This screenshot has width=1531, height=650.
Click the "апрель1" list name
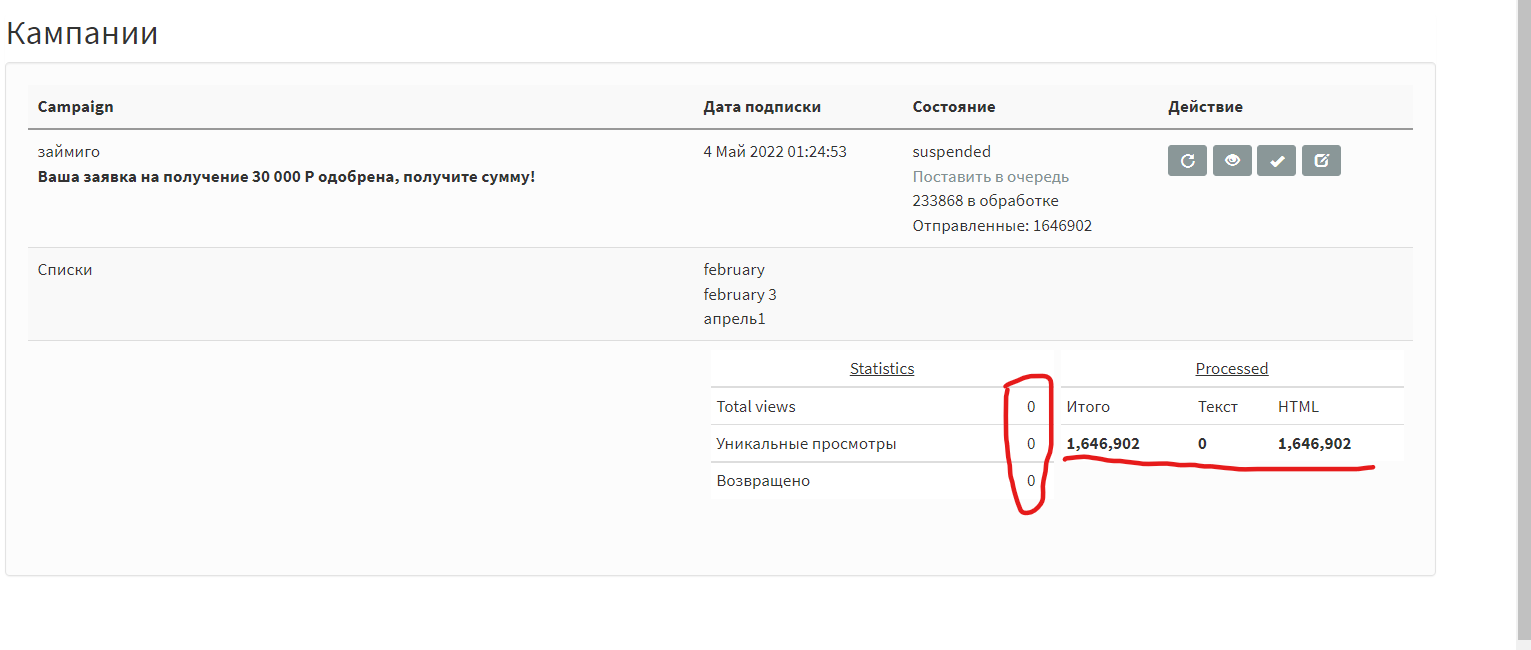pos(734,320)
